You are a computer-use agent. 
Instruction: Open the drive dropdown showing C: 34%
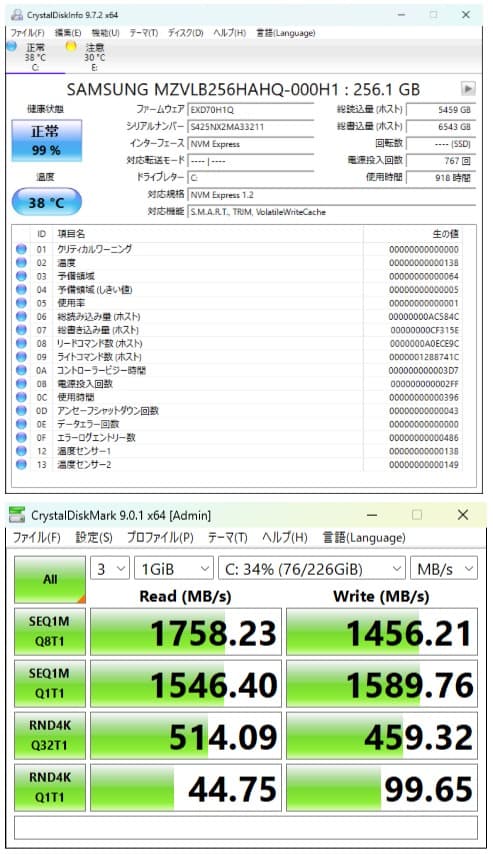(x=312, y=569)
